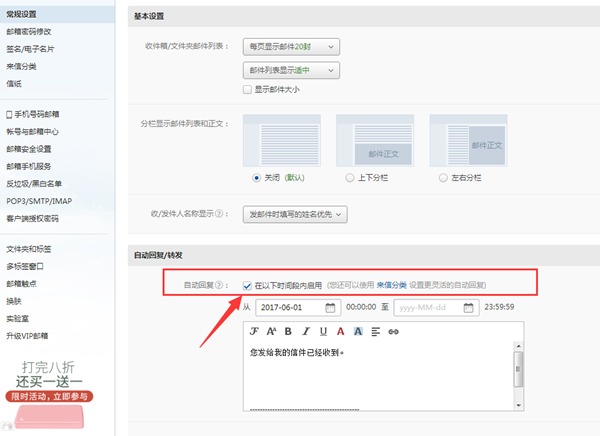Insert hyperlink using the link icon
The image size is (600, 436).
tap(393, 331)
